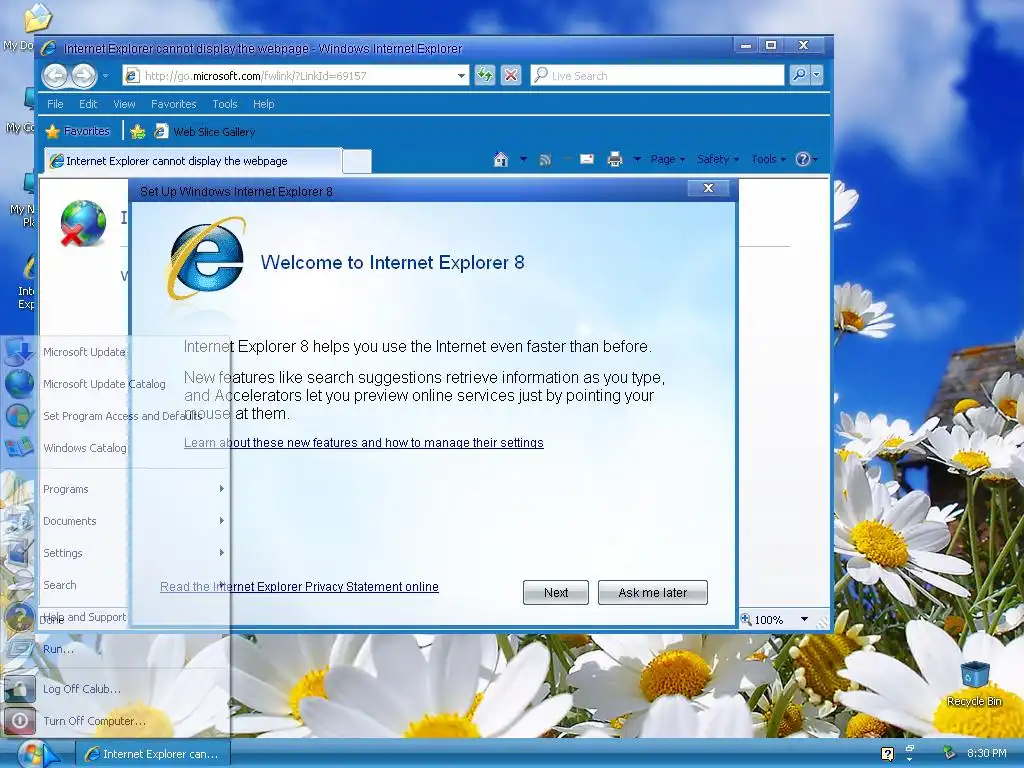Expand Documents submenu in Start menu
Image resolution: width=1024 pixels, height=768 pixels.
tap(115, 520)
